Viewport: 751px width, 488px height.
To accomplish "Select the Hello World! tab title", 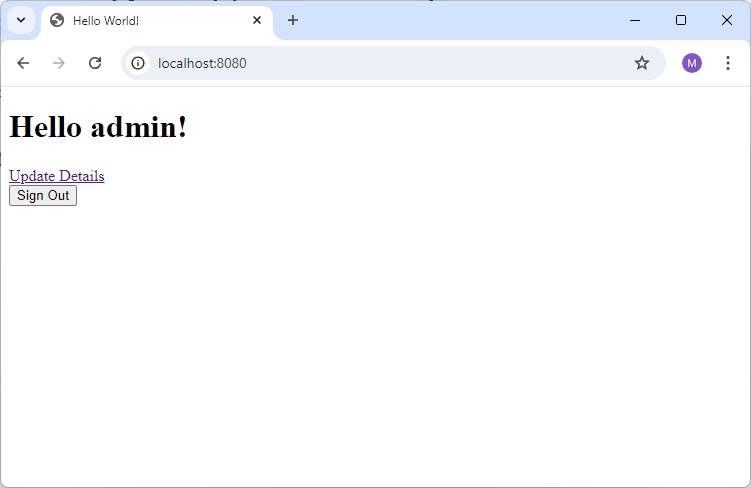I will pyautogui.click(x=106, y=20).
